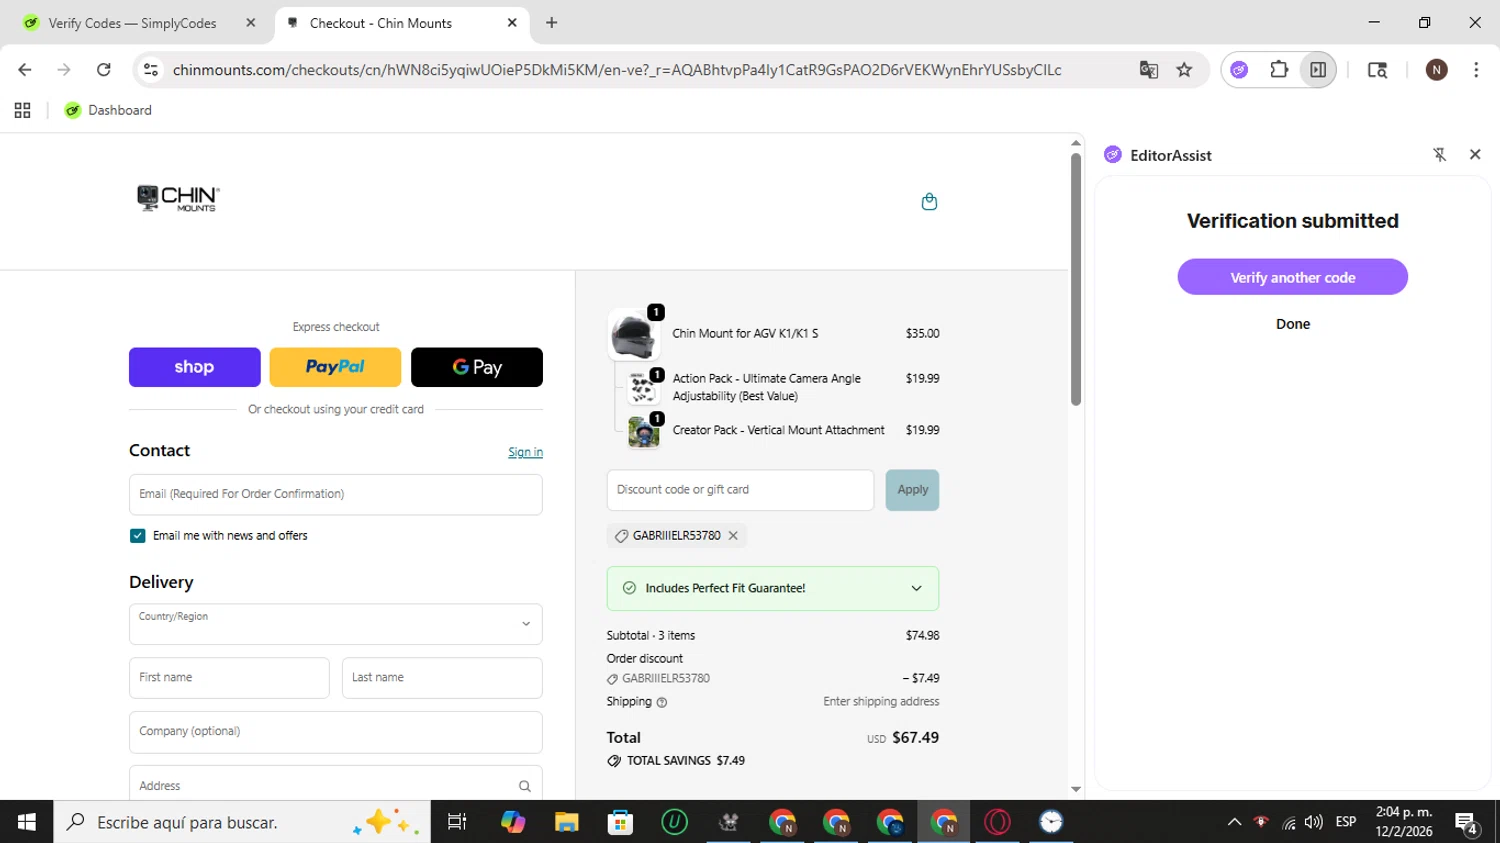Viewport: 1500px width, 843px height.
Task: Apply the discount code
Action: (912, 490)
